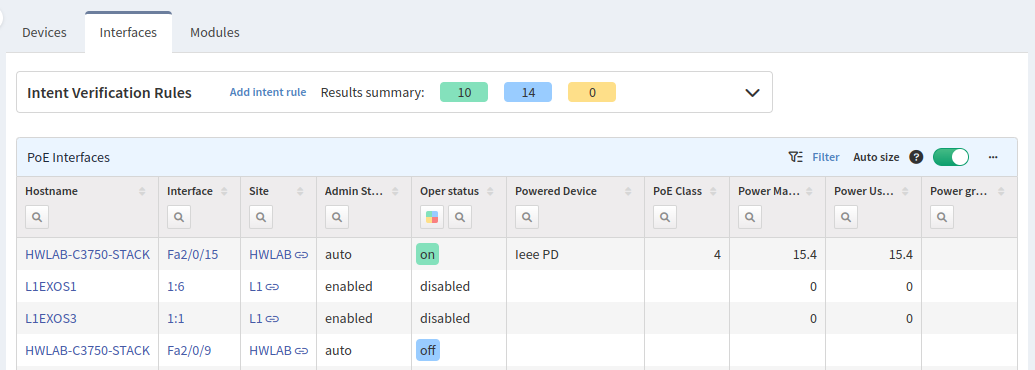1035x370 pixels.
Task: Sort by the Site column arrows
Action: (x=300, y=191)
